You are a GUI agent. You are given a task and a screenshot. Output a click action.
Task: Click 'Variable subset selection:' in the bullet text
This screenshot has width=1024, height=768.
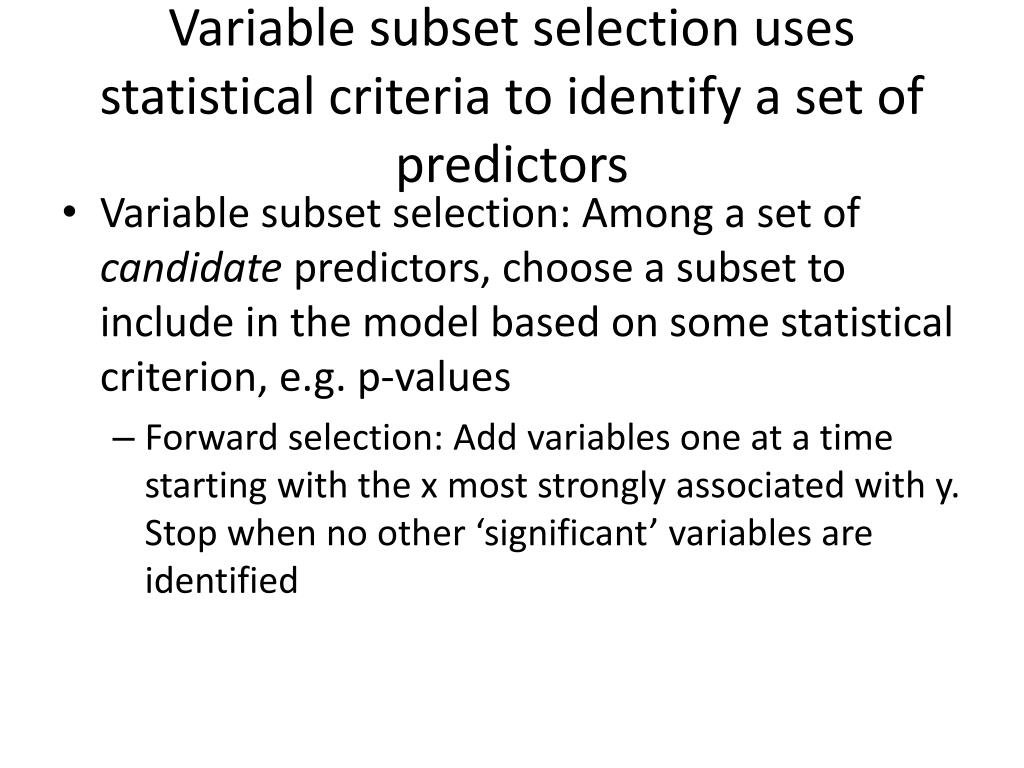click(x=336, y=213)
